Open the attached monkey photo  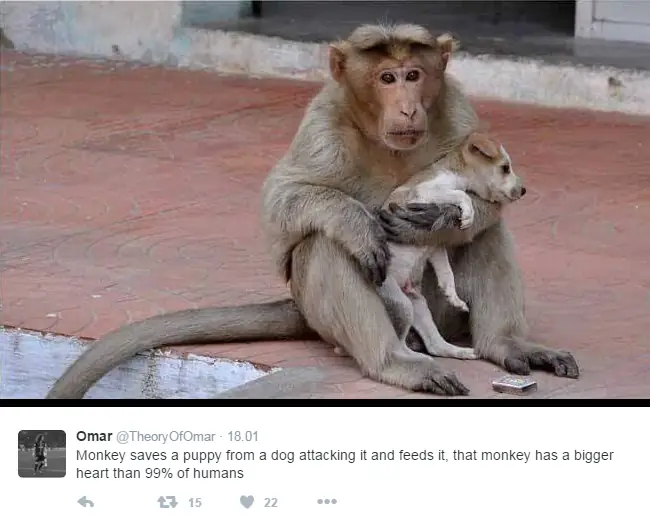pyautogui.click(x=325, y=199)
